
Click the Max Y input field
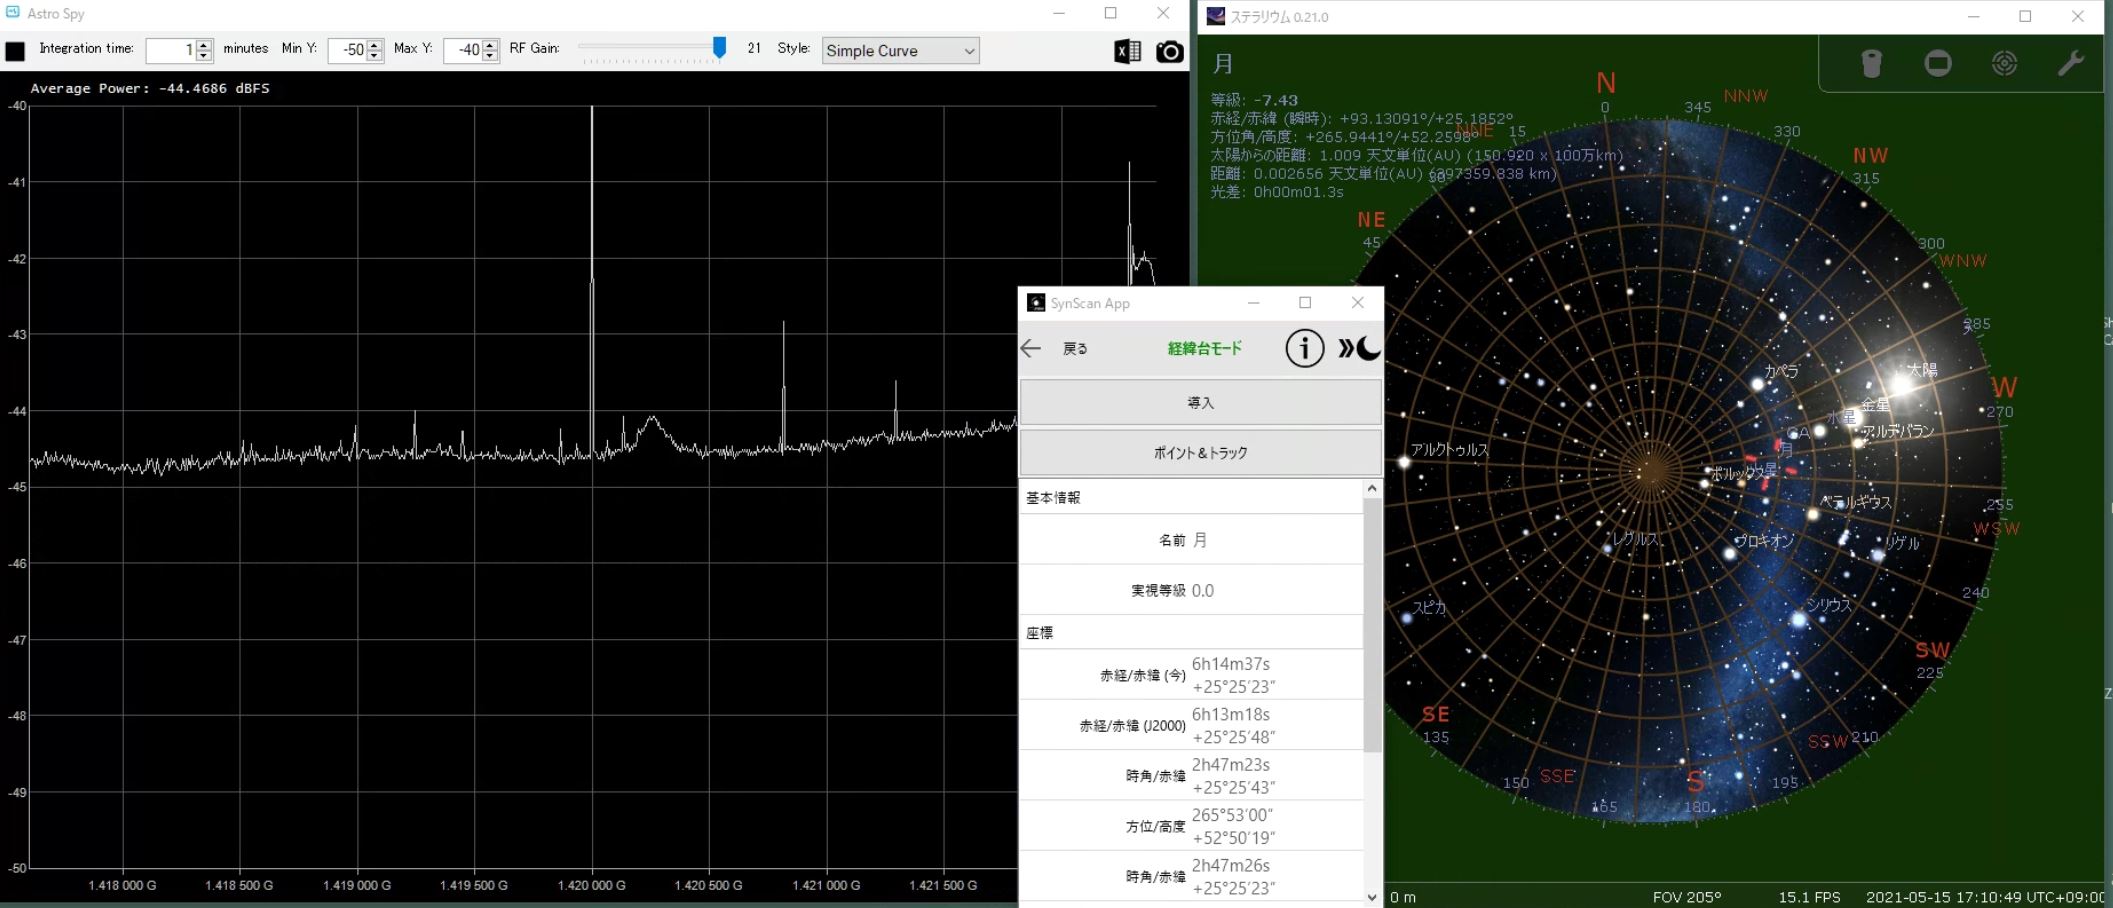click(463, 50)
